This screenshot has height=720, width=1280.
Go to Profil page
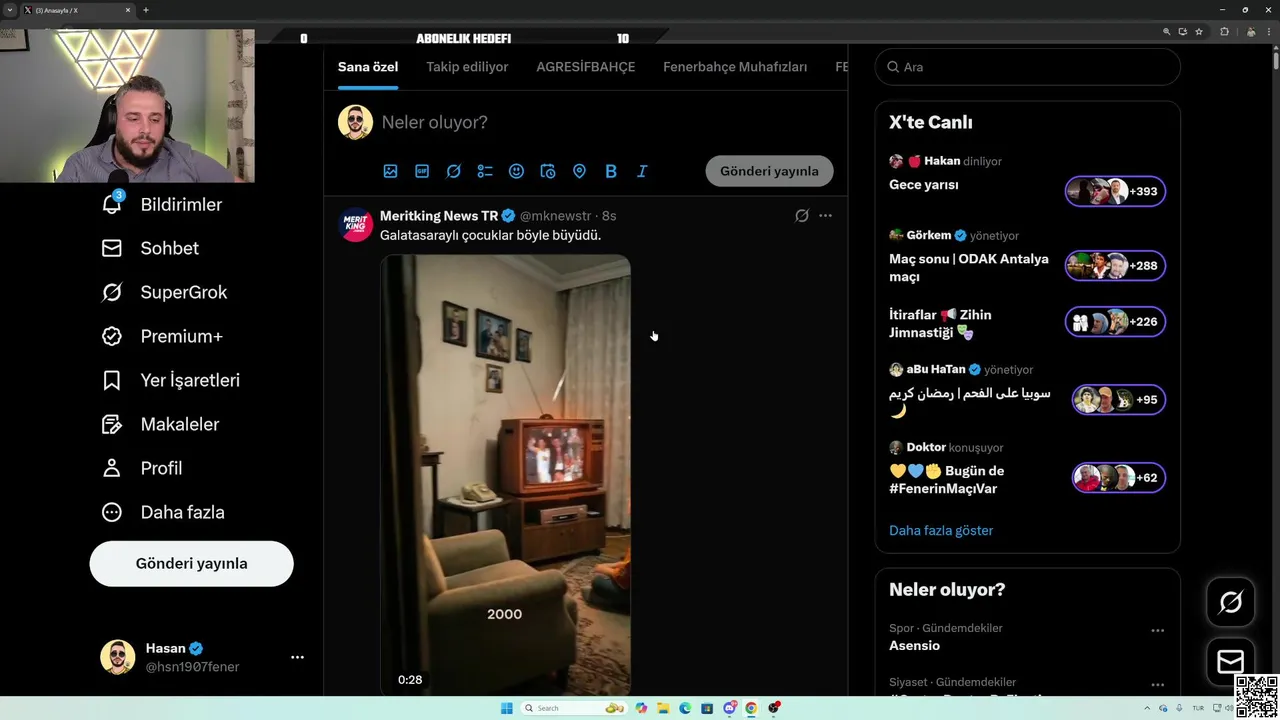tap(142, 468)
